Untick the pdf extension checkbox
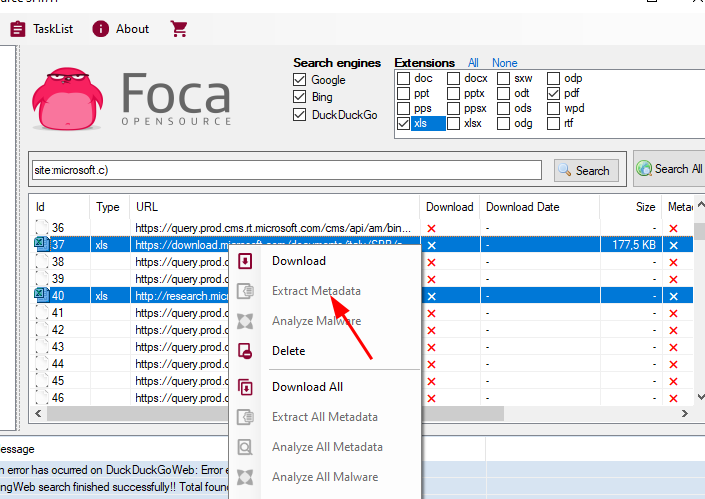The image size is (705, 499). [x=553, y=94]
